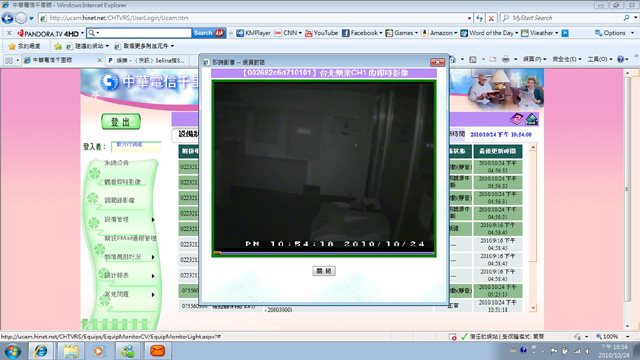Click the device table scroll-up arrow
This screenshot has height=360, width=640.
[533, 147]
